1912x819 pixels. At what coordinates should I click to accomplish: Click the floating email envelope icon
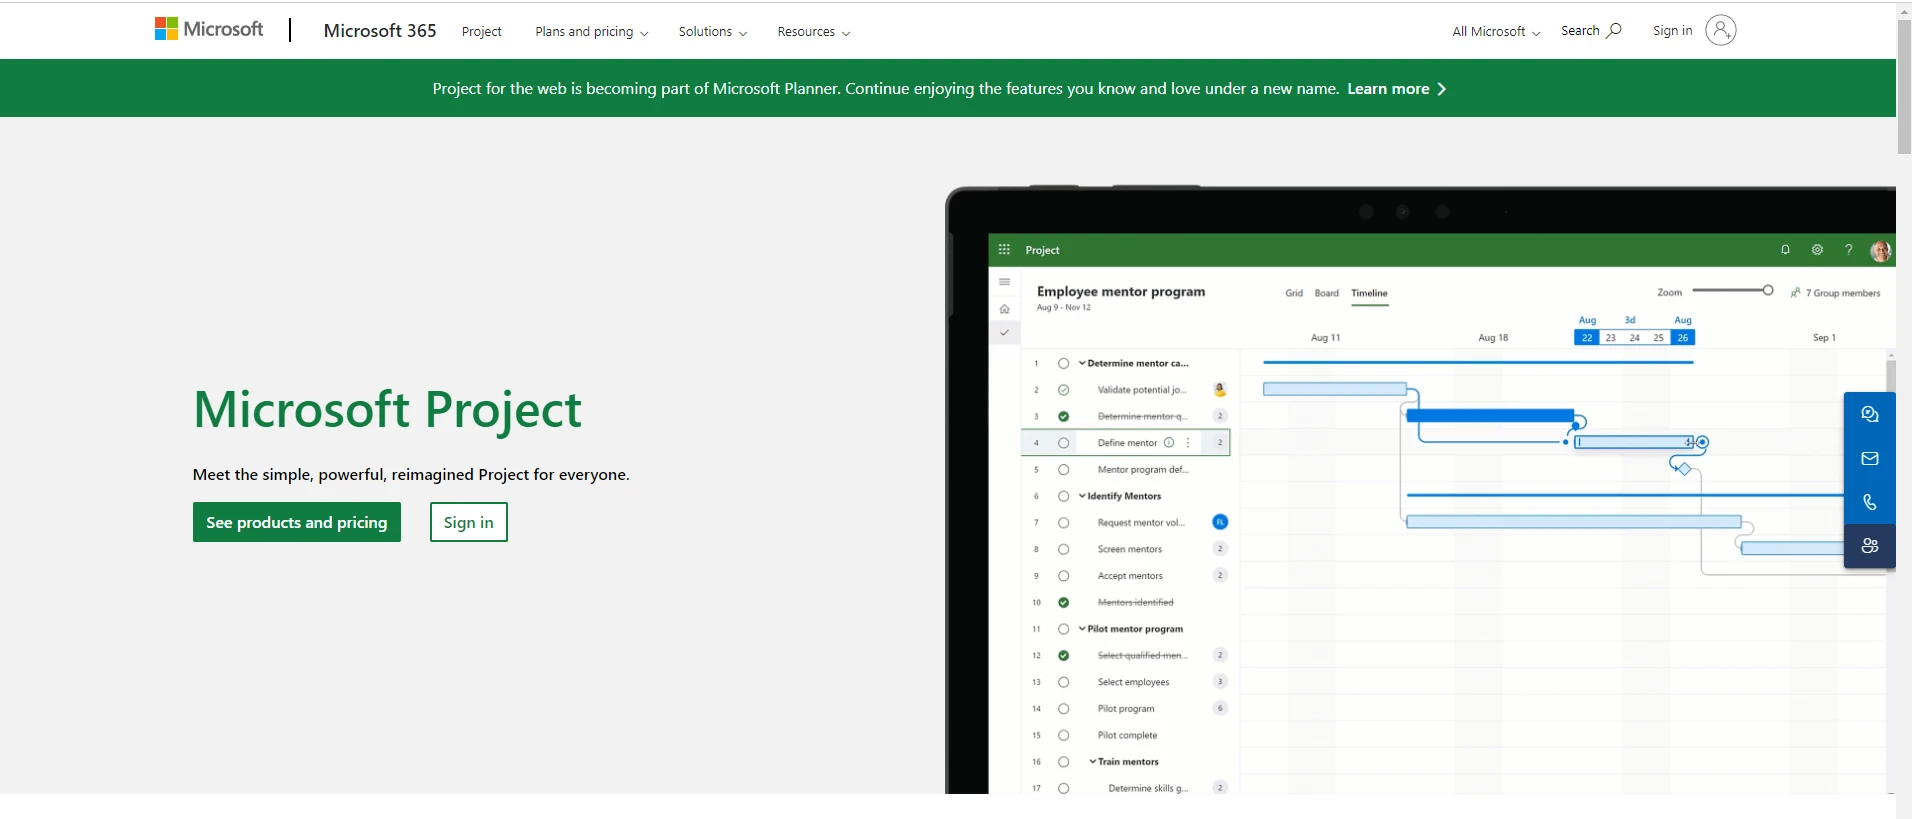(1869, 458)
